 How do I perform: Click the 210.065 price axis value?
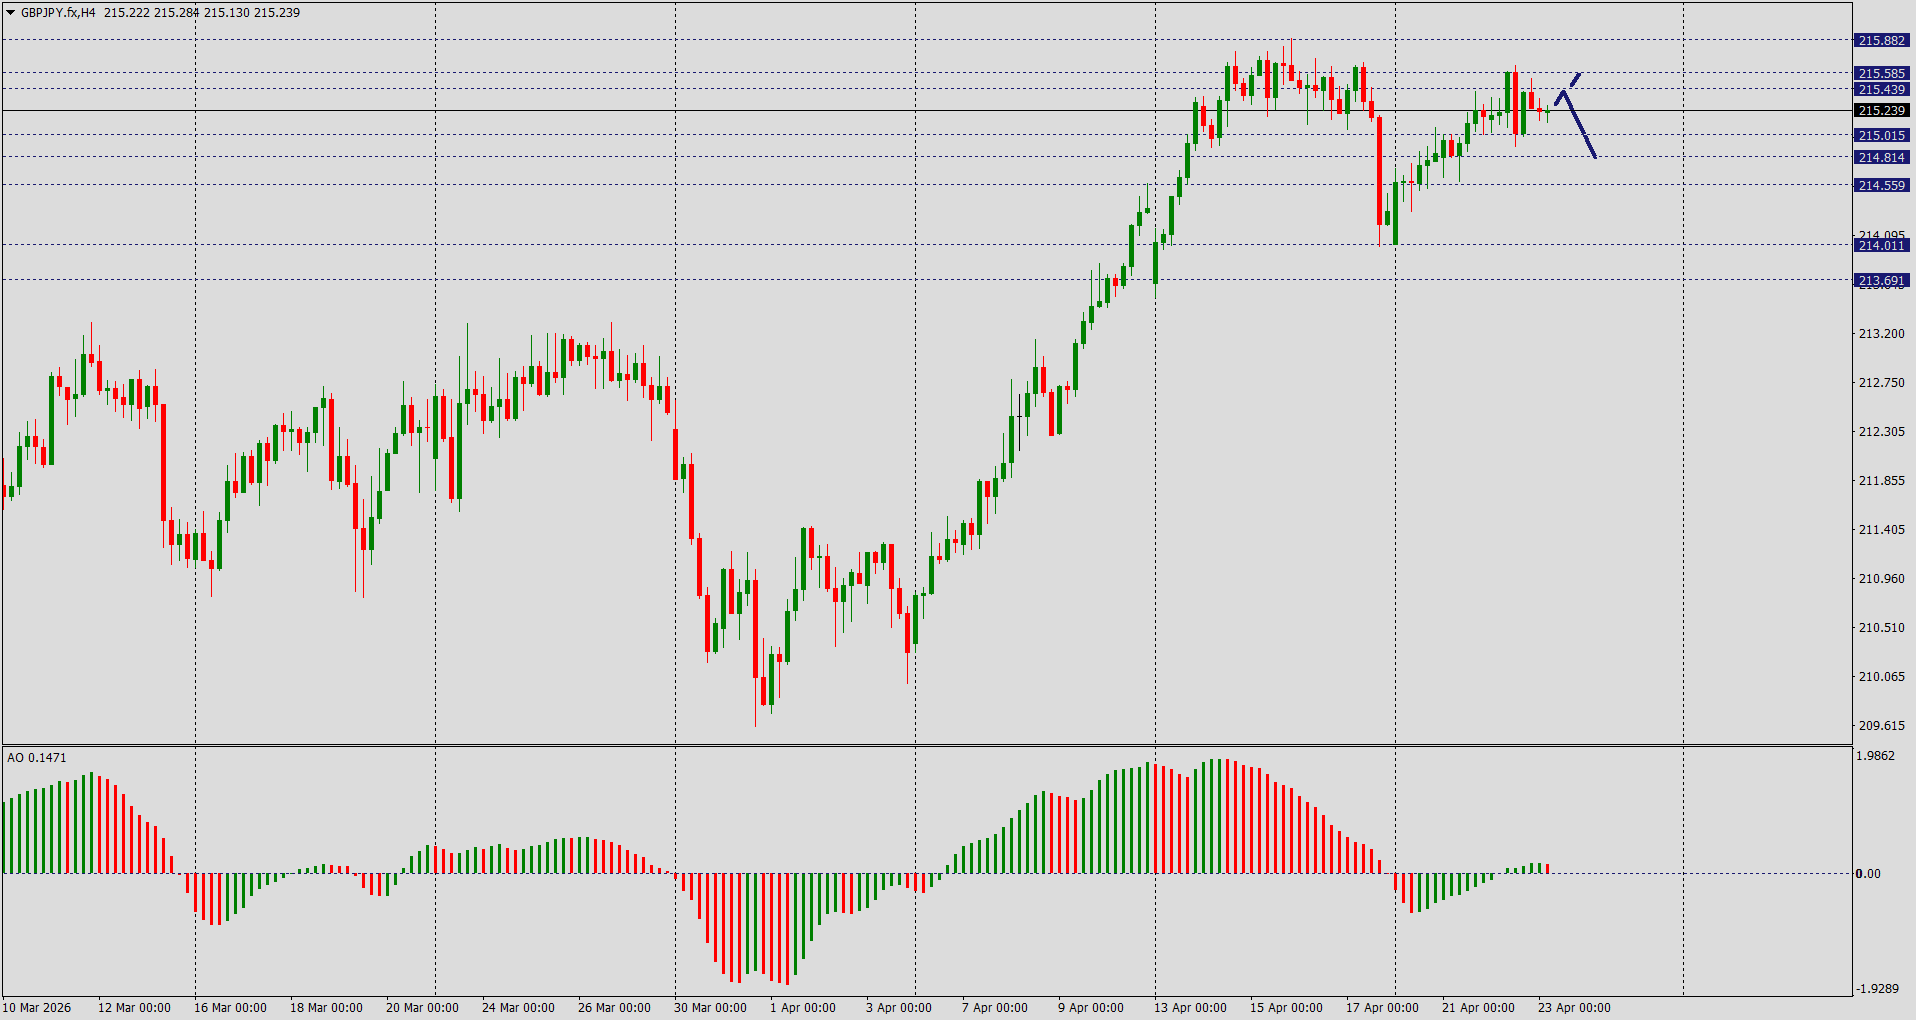pos(1881,677)
